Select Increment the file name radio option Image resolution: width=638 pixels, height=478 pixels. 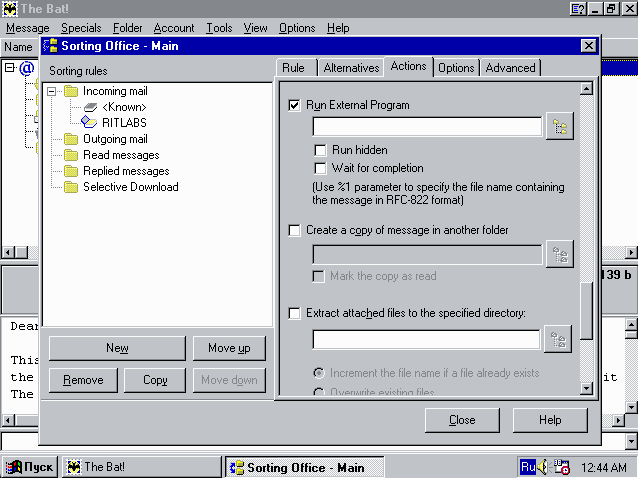pos(319,373)
